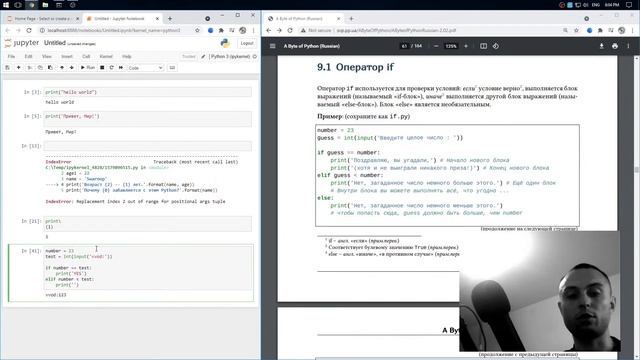The width and height of the screenshot is (640, 360).
Task: Move selected cell down with arrow icon
Action: [x=71, y=68]
